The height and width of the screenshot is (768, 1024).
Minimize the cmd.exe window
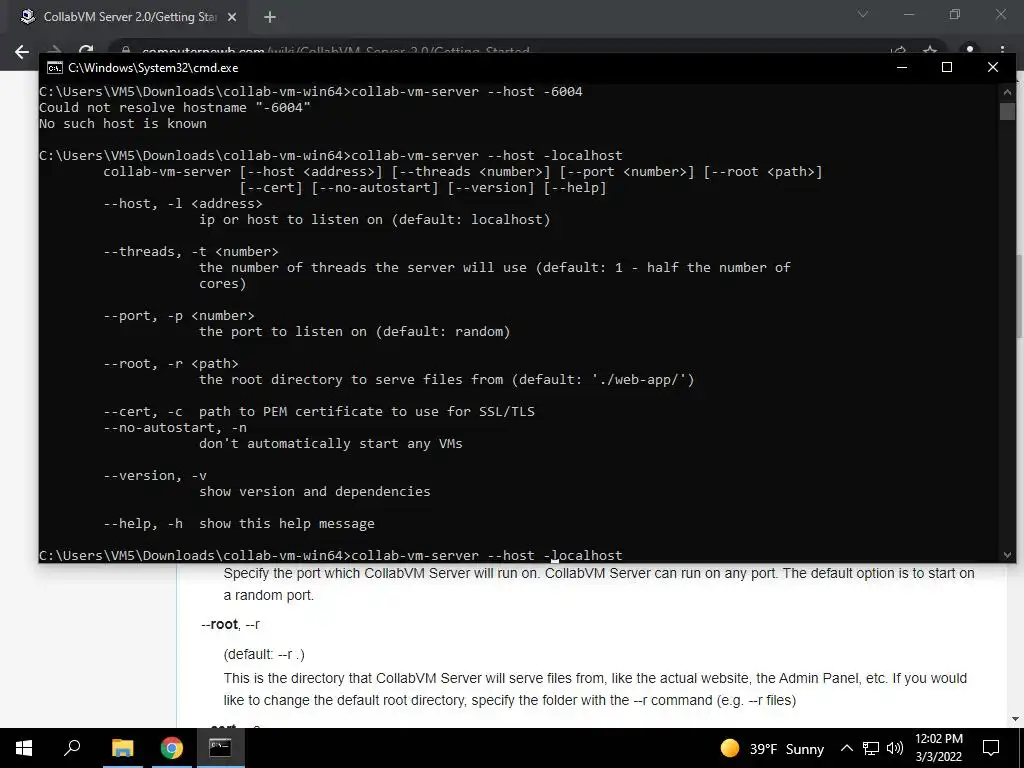pyautogui.click(x=902, y=67)
